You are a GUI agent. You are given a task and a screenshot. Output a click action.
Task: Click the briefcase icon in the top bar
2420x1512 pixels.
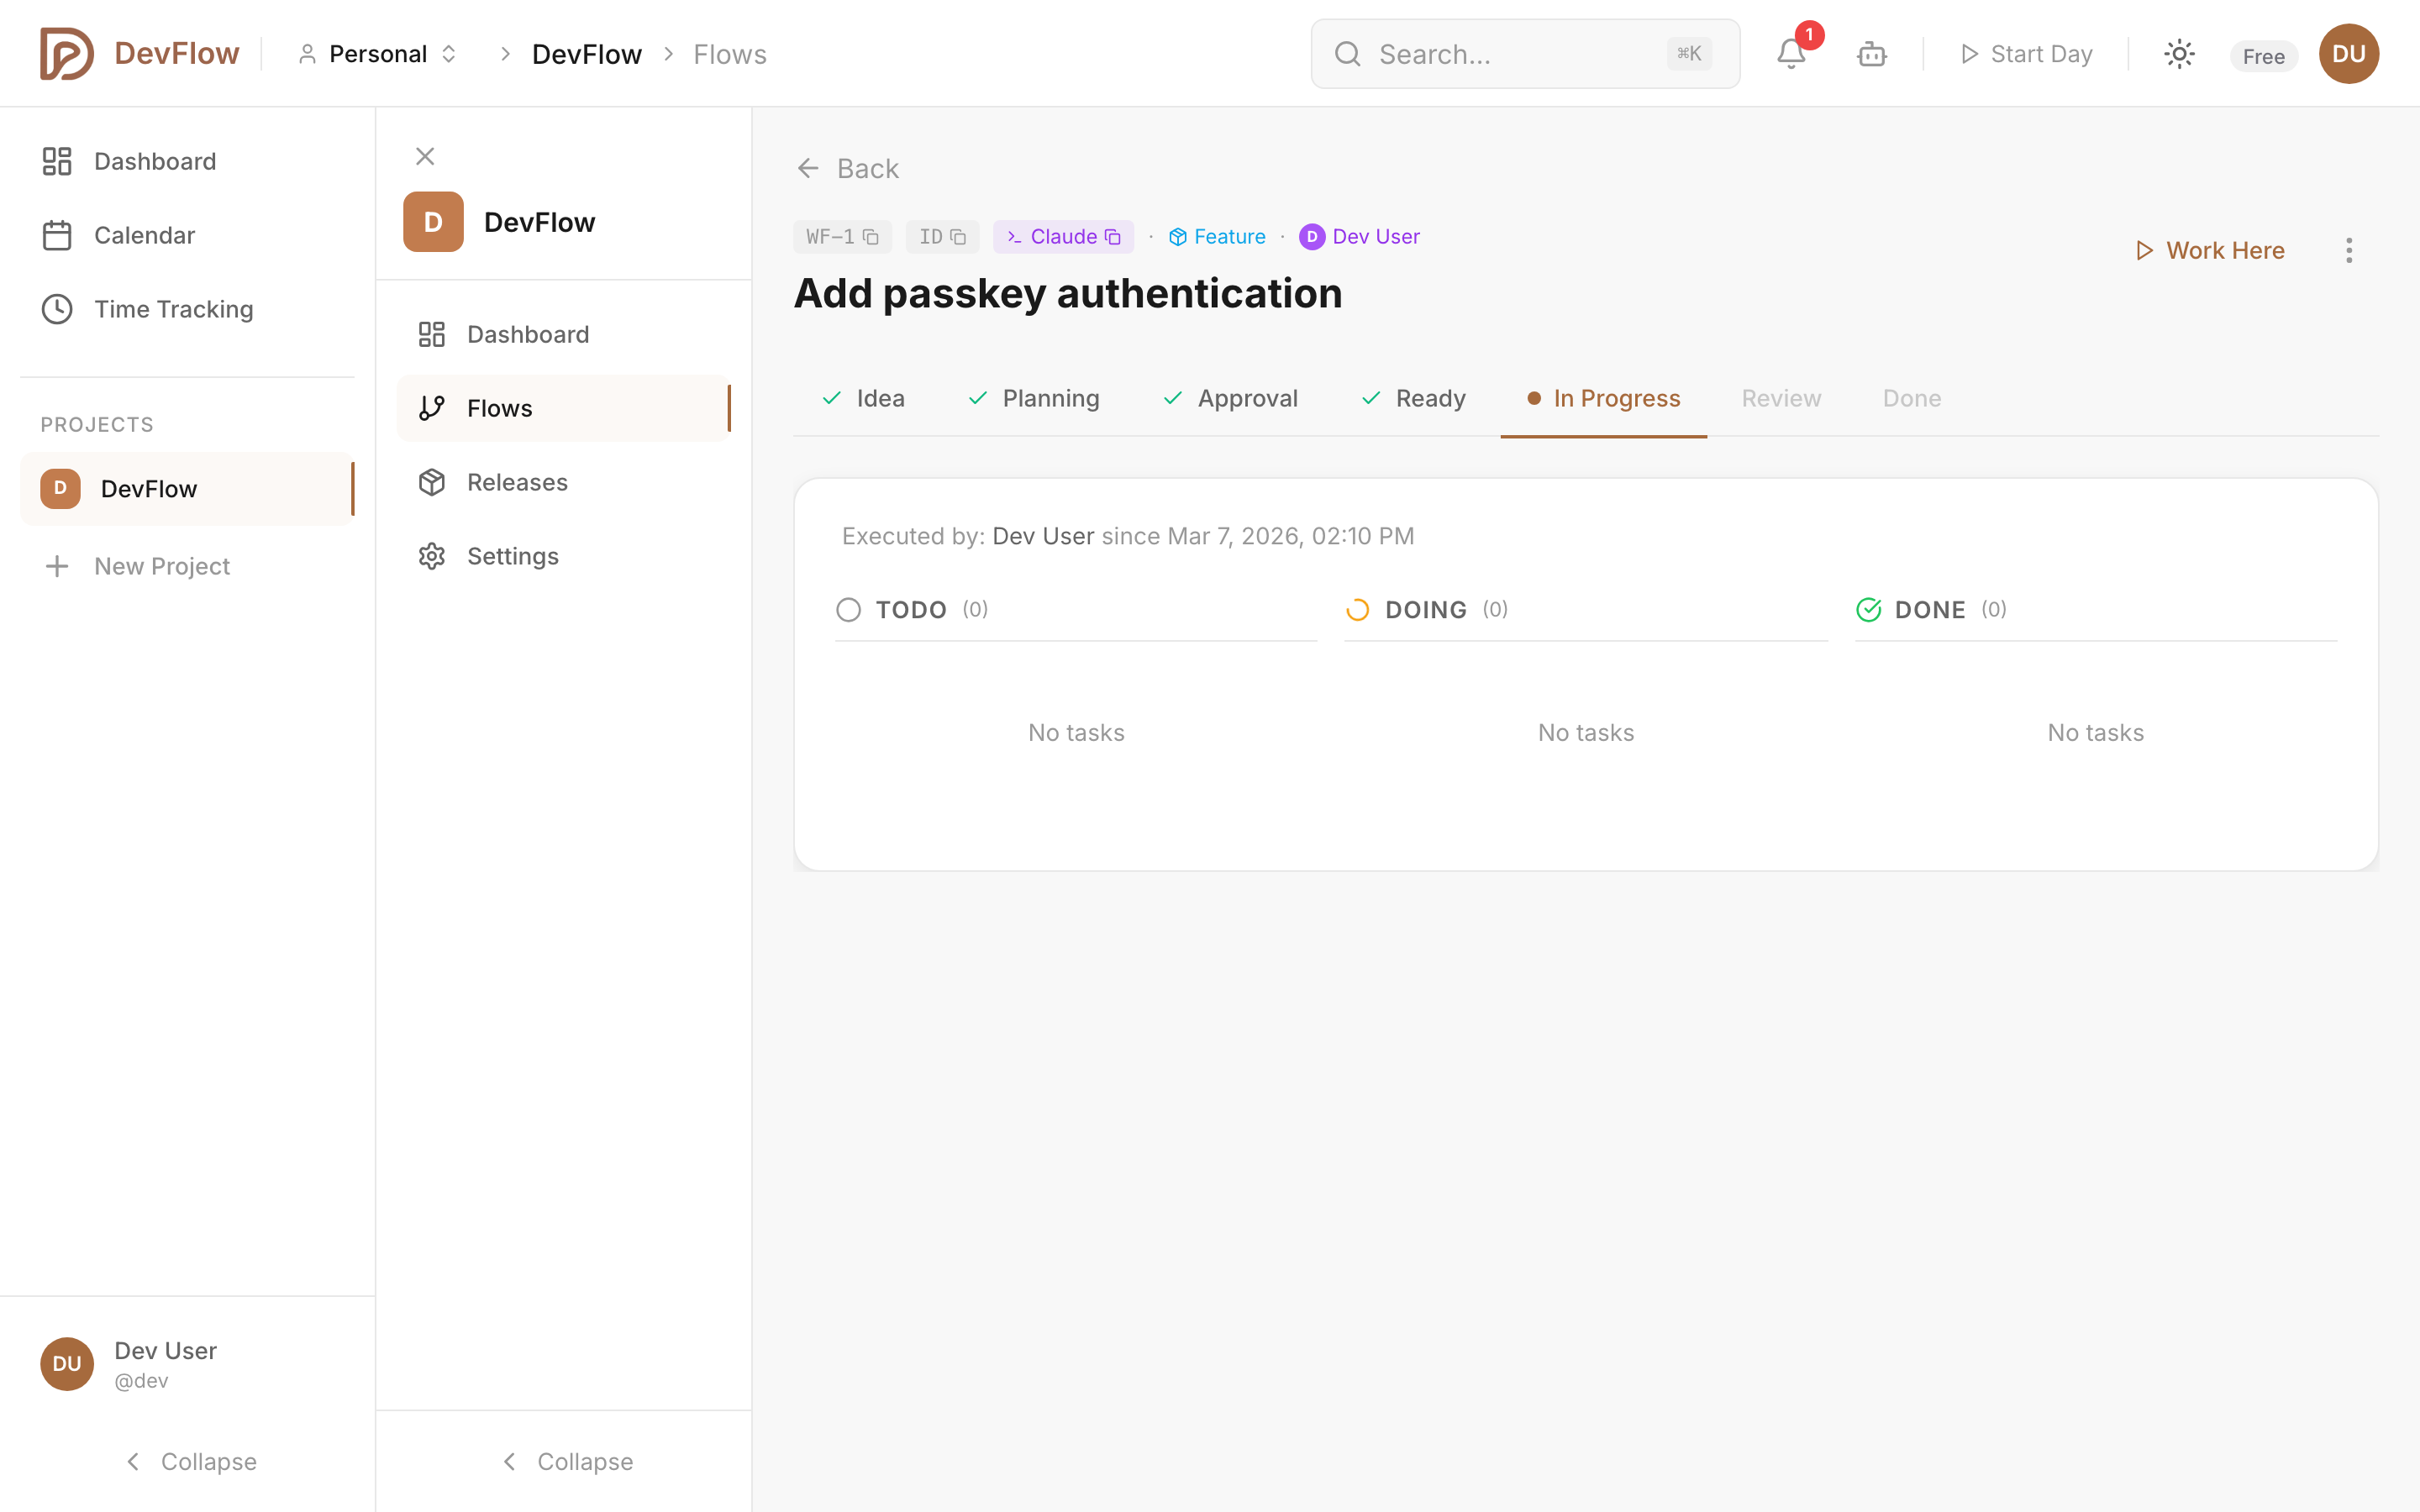tap(1871, 54)
